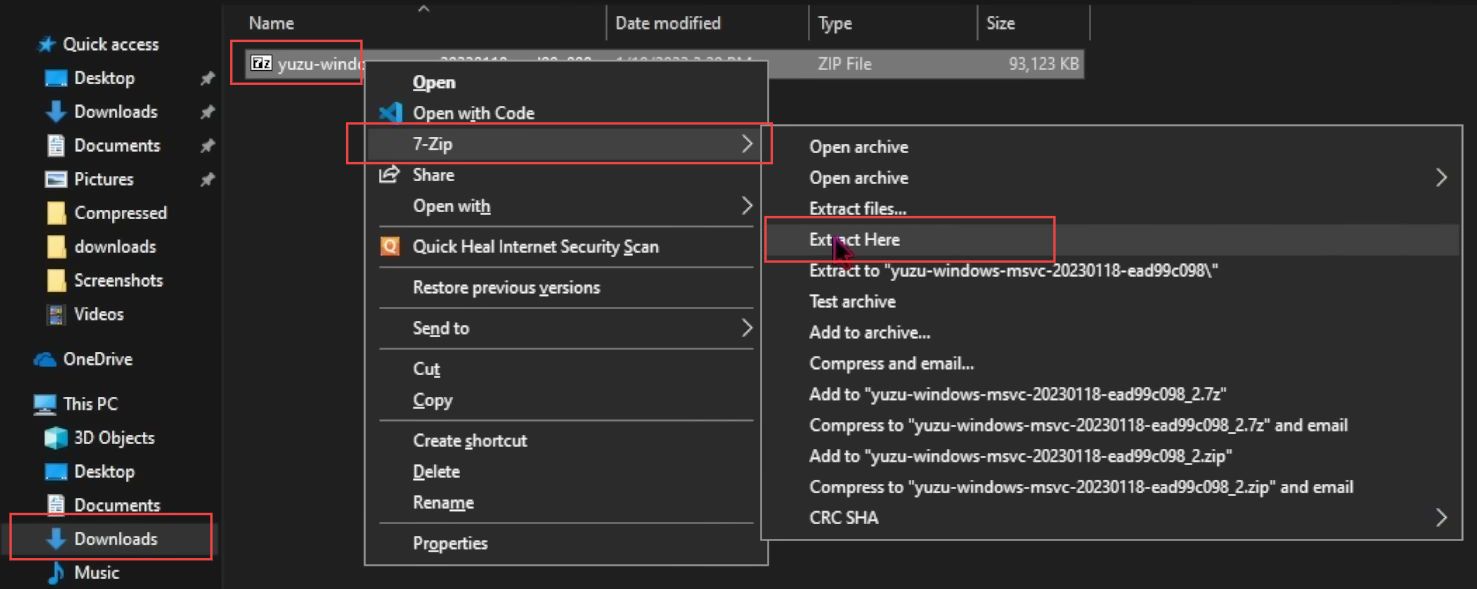Select the yuzu-windows 7z archive file icon

point(261,63)
